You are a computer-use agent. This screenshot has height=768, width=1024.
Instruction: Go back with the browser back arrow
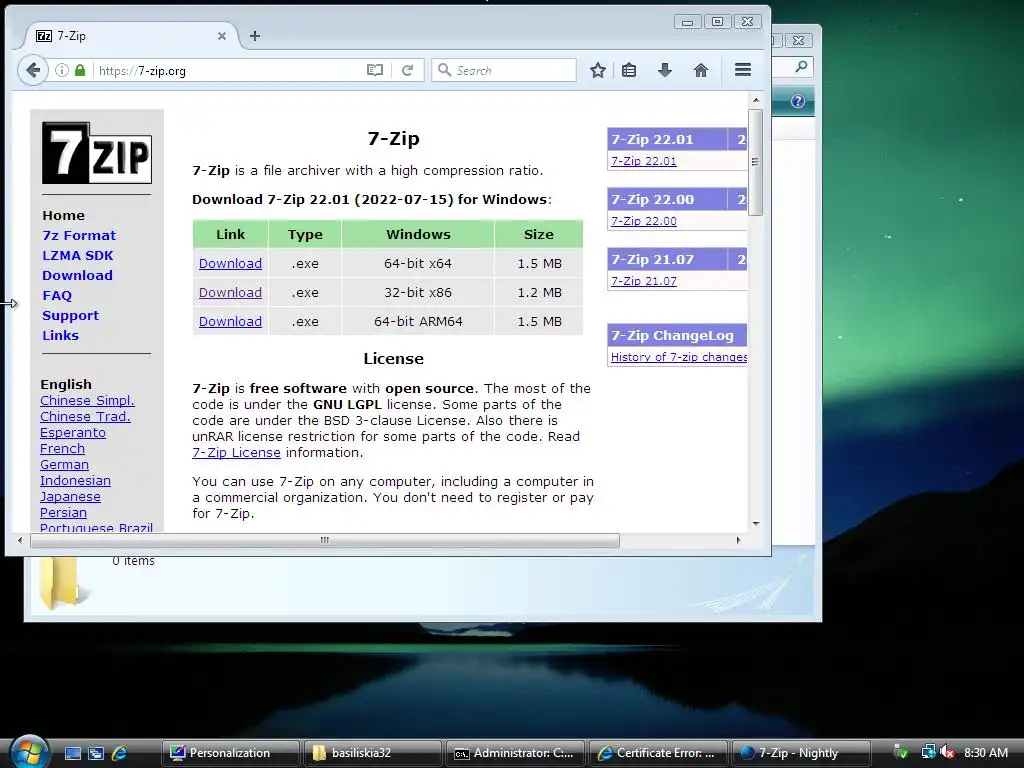pos(33,70)
